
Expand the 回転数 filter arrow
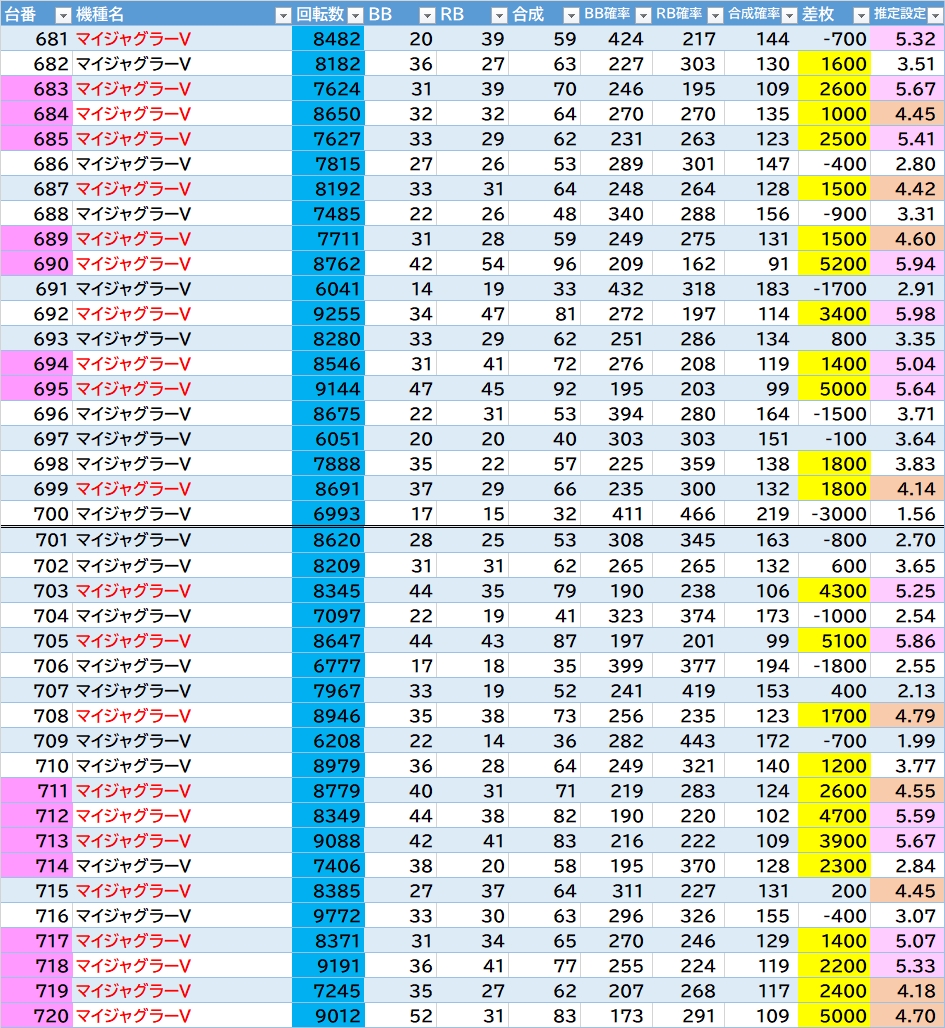click(x=353, y=15)
